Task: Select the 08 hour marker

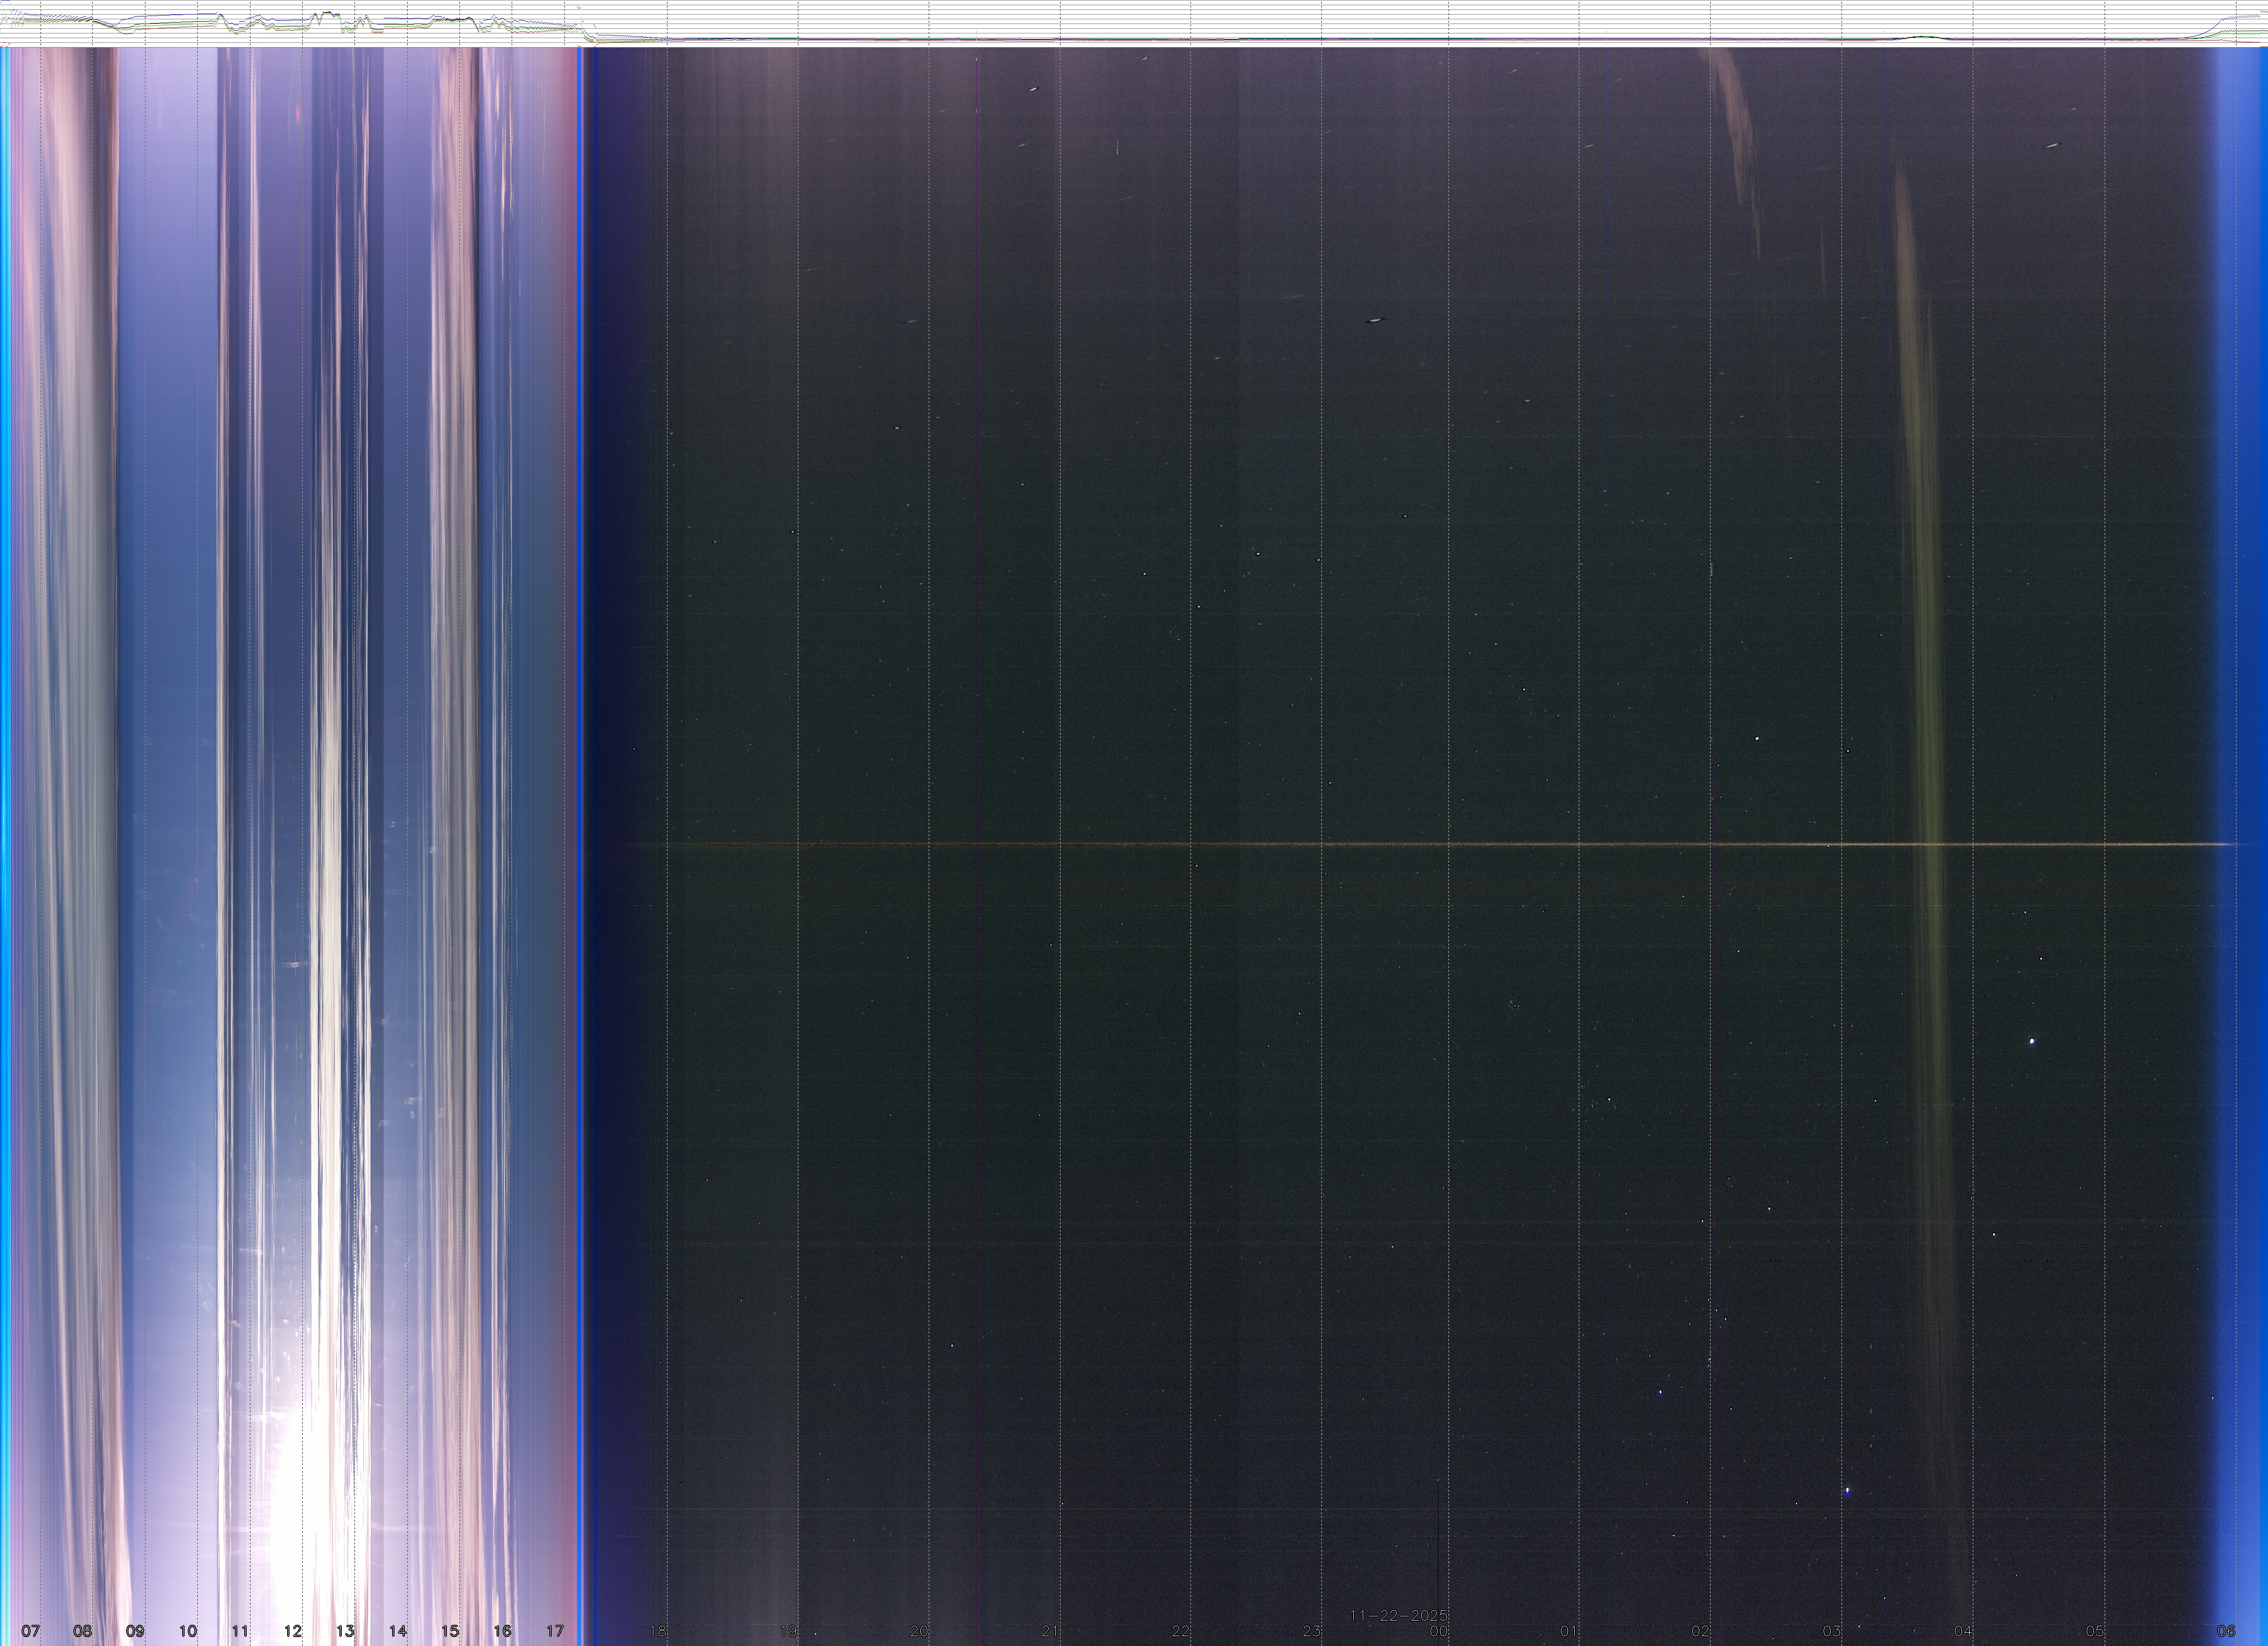Action: (x=83, y=1631)
